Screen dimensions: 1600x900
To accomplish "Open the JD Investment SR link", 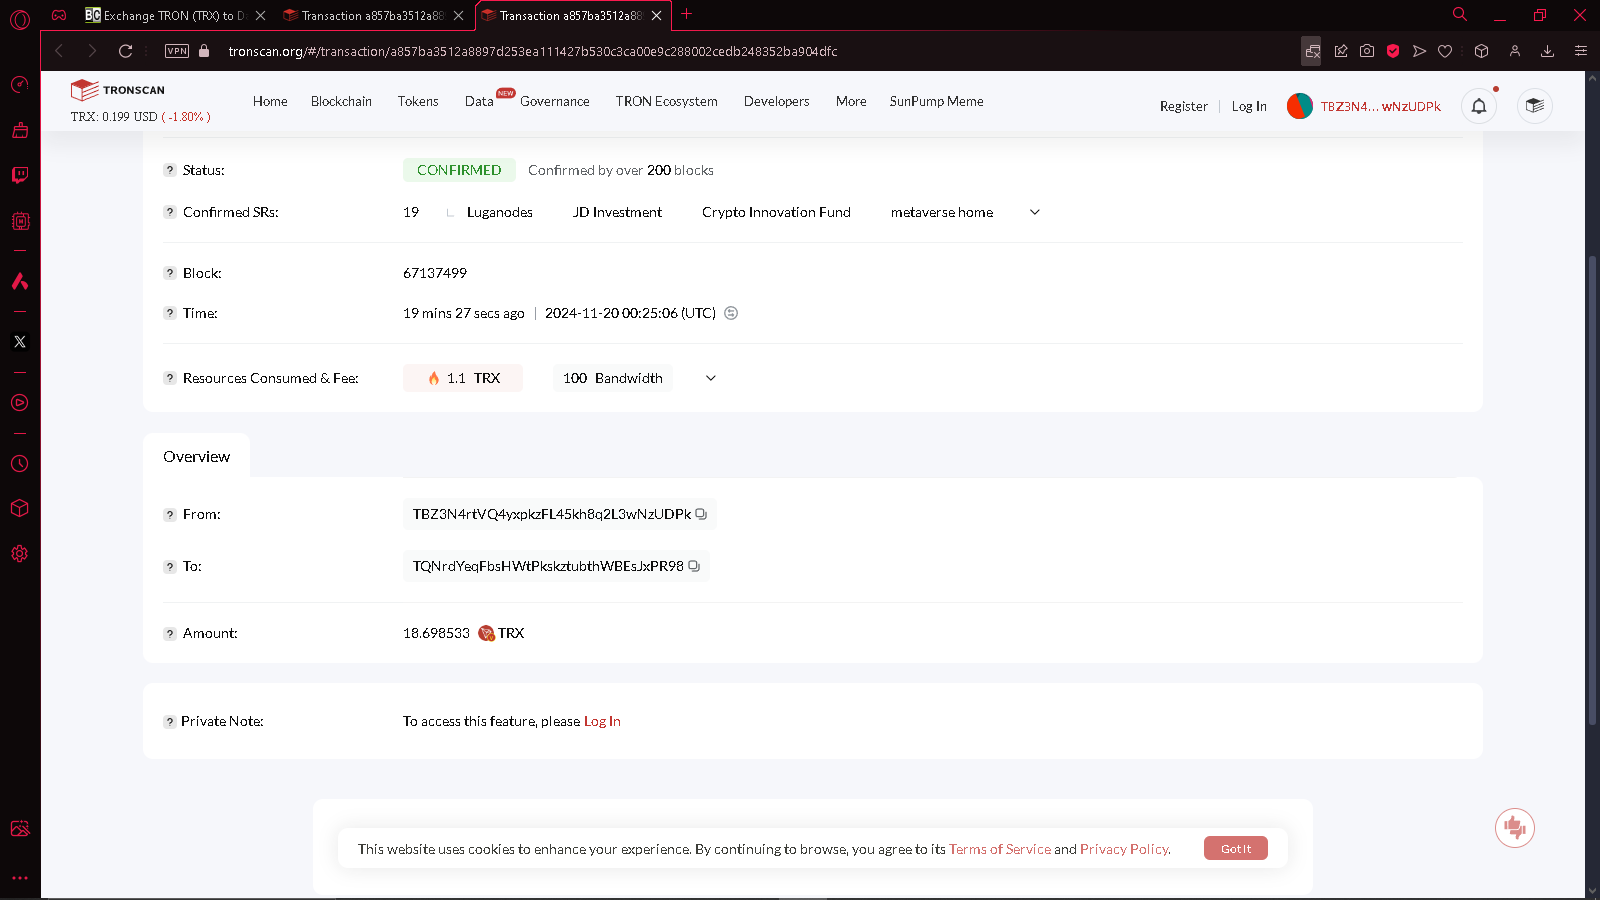I will (x=617, y=212).
